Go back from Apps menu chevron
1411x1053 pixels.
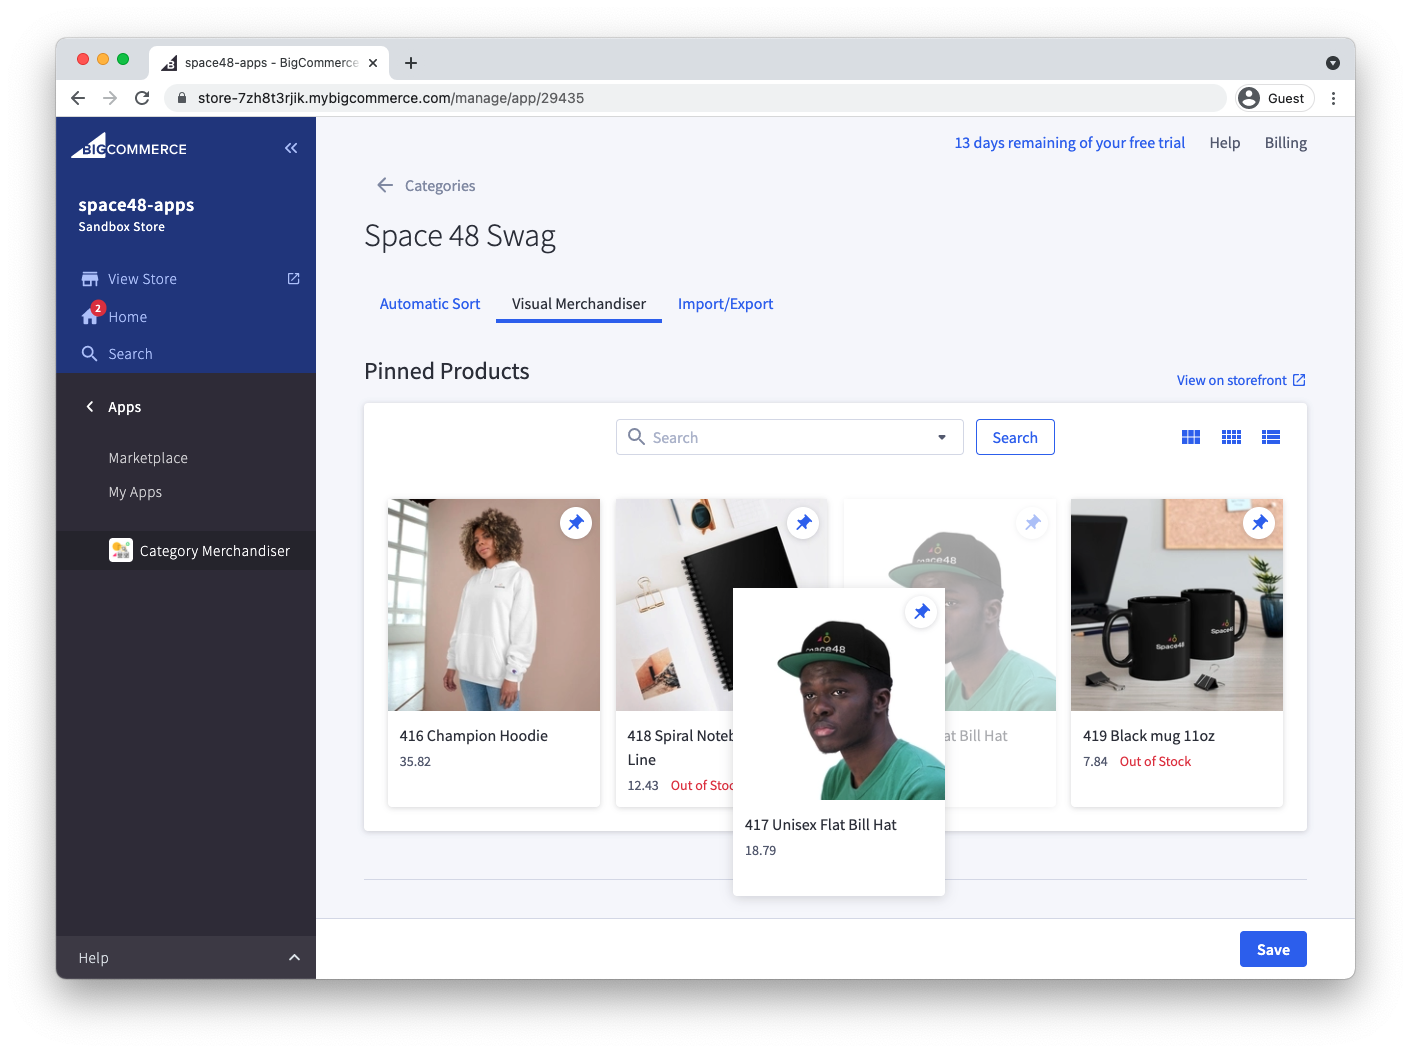click(x=90, y=406)
